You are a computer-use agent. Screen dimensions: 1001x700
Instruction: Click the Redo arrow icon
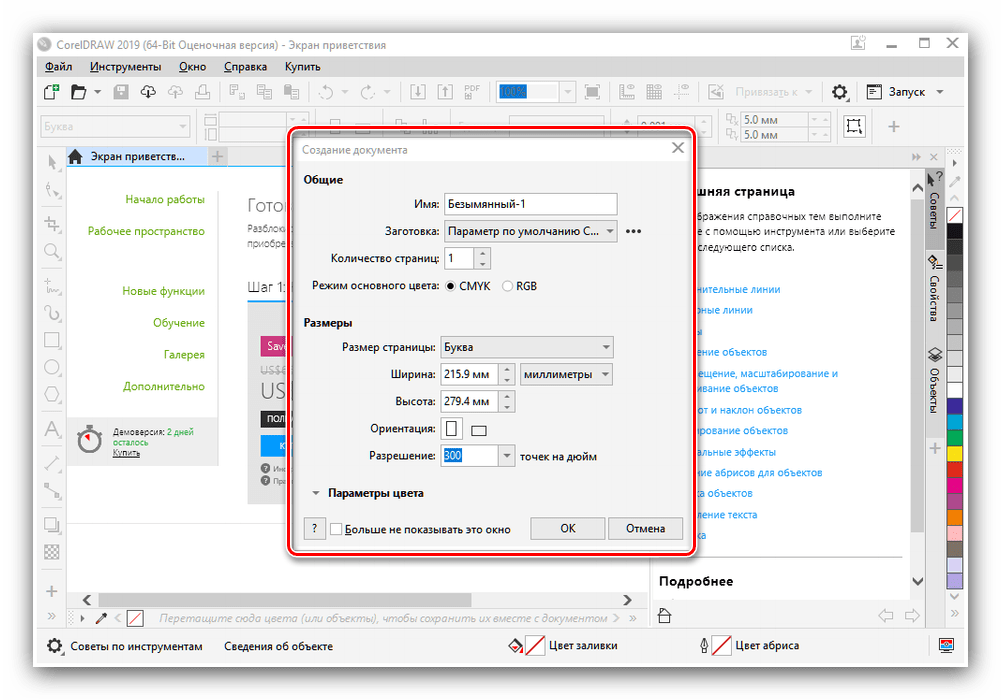[368, 93]
